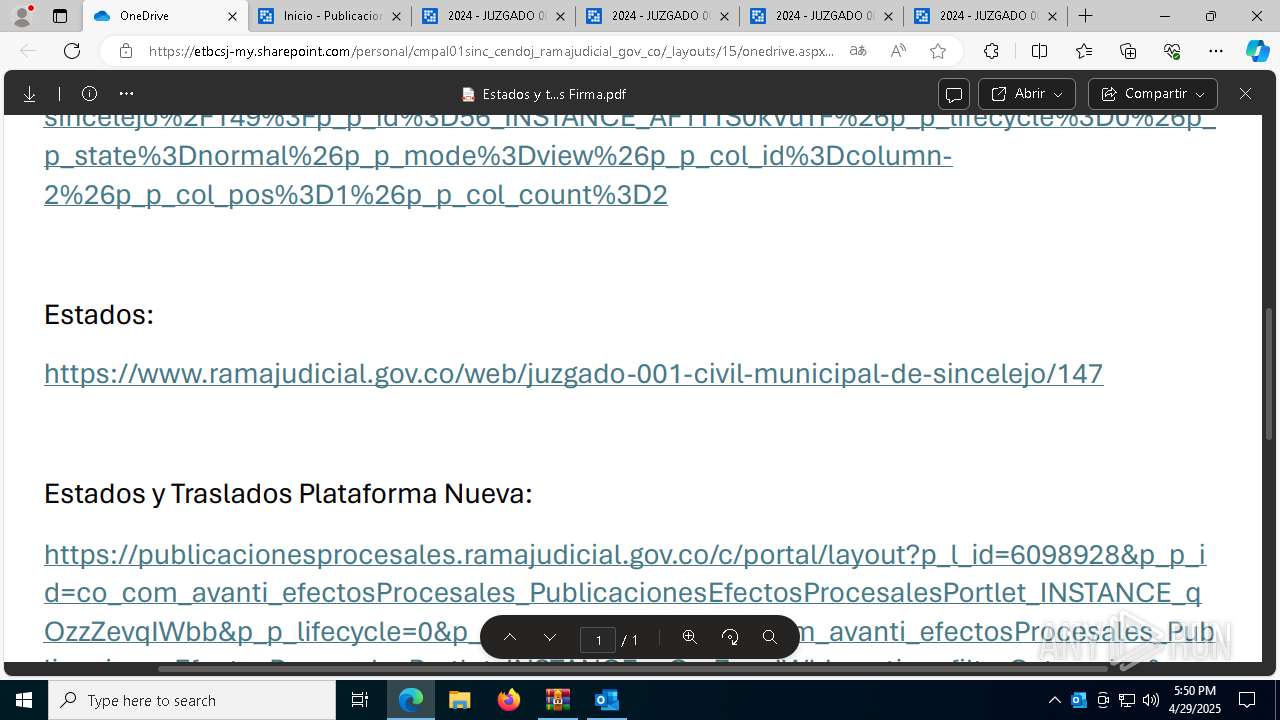Show hidden system tray icons
1280x720 pixels.
click(x=1055, y=700)
